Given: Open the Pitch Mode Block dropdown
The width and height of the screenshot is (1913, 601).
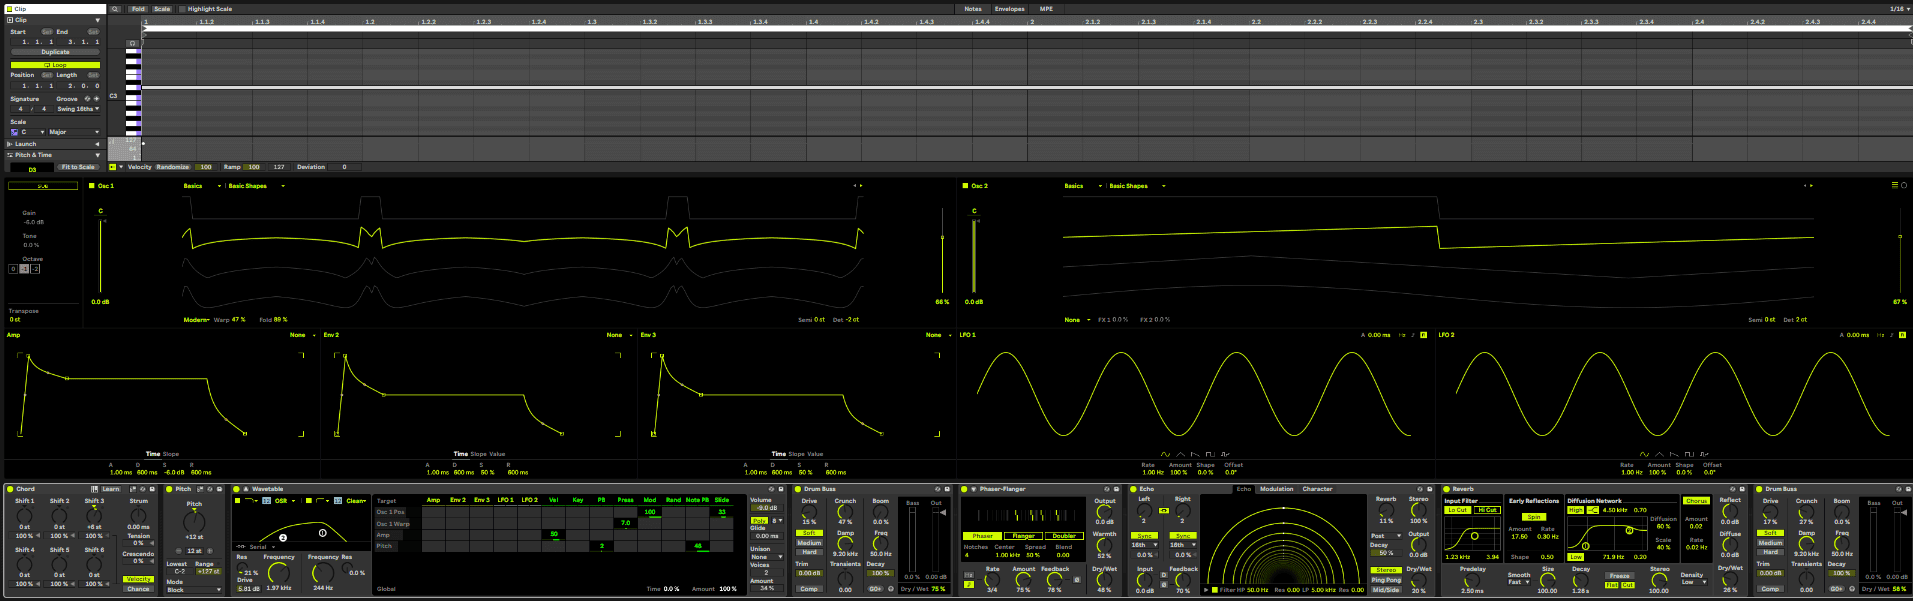Looking at the screenshot, I should click(x=194, y=590).
